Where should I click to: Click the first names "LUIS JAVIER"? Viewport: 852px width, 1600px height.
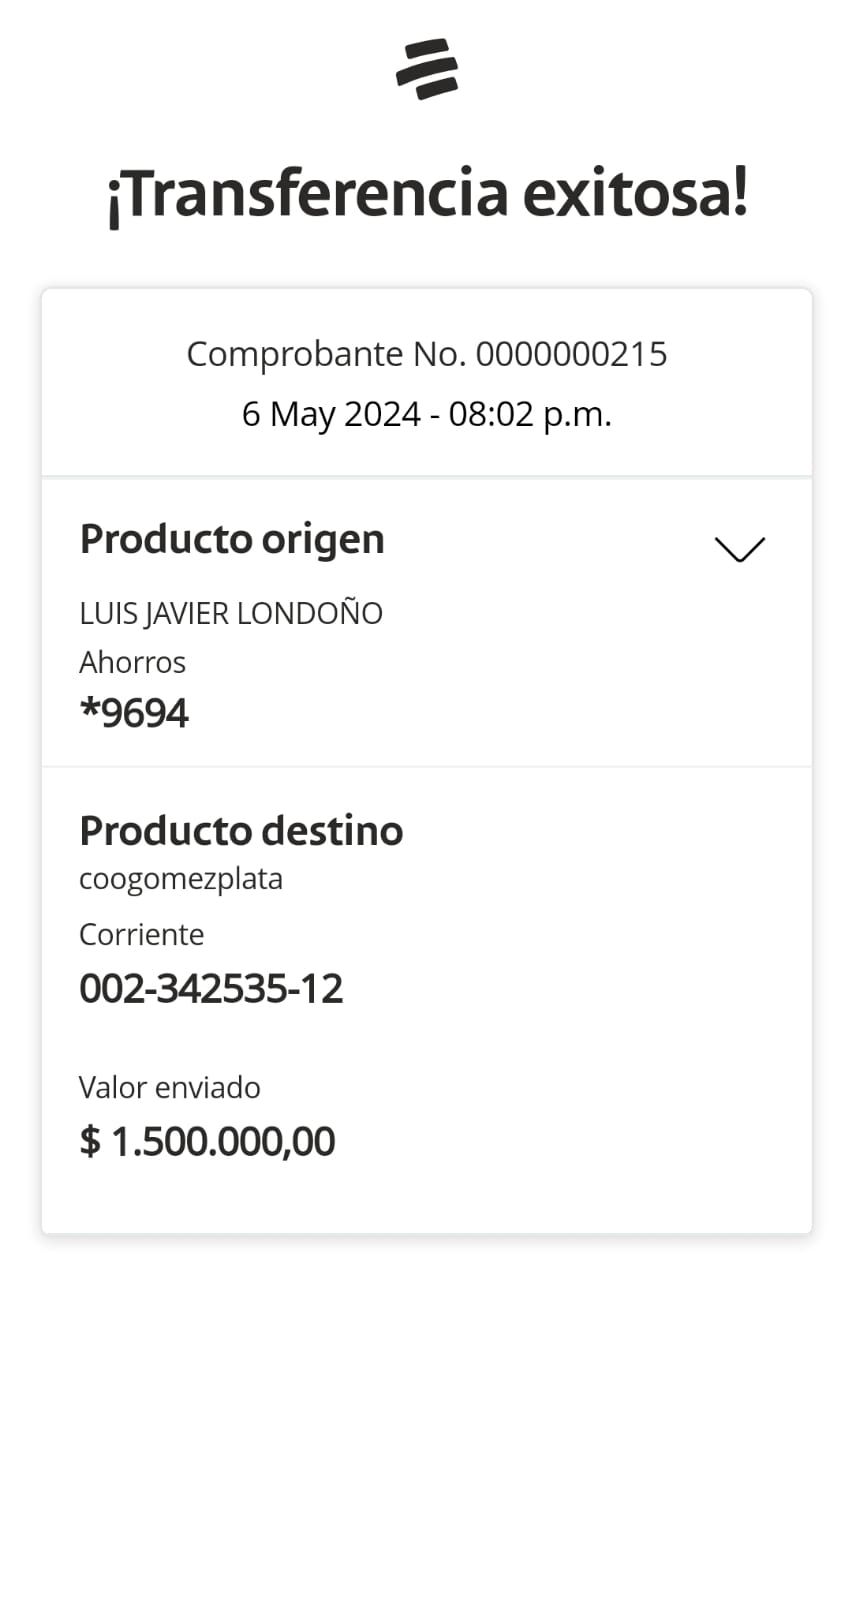(x=159, y=613)
